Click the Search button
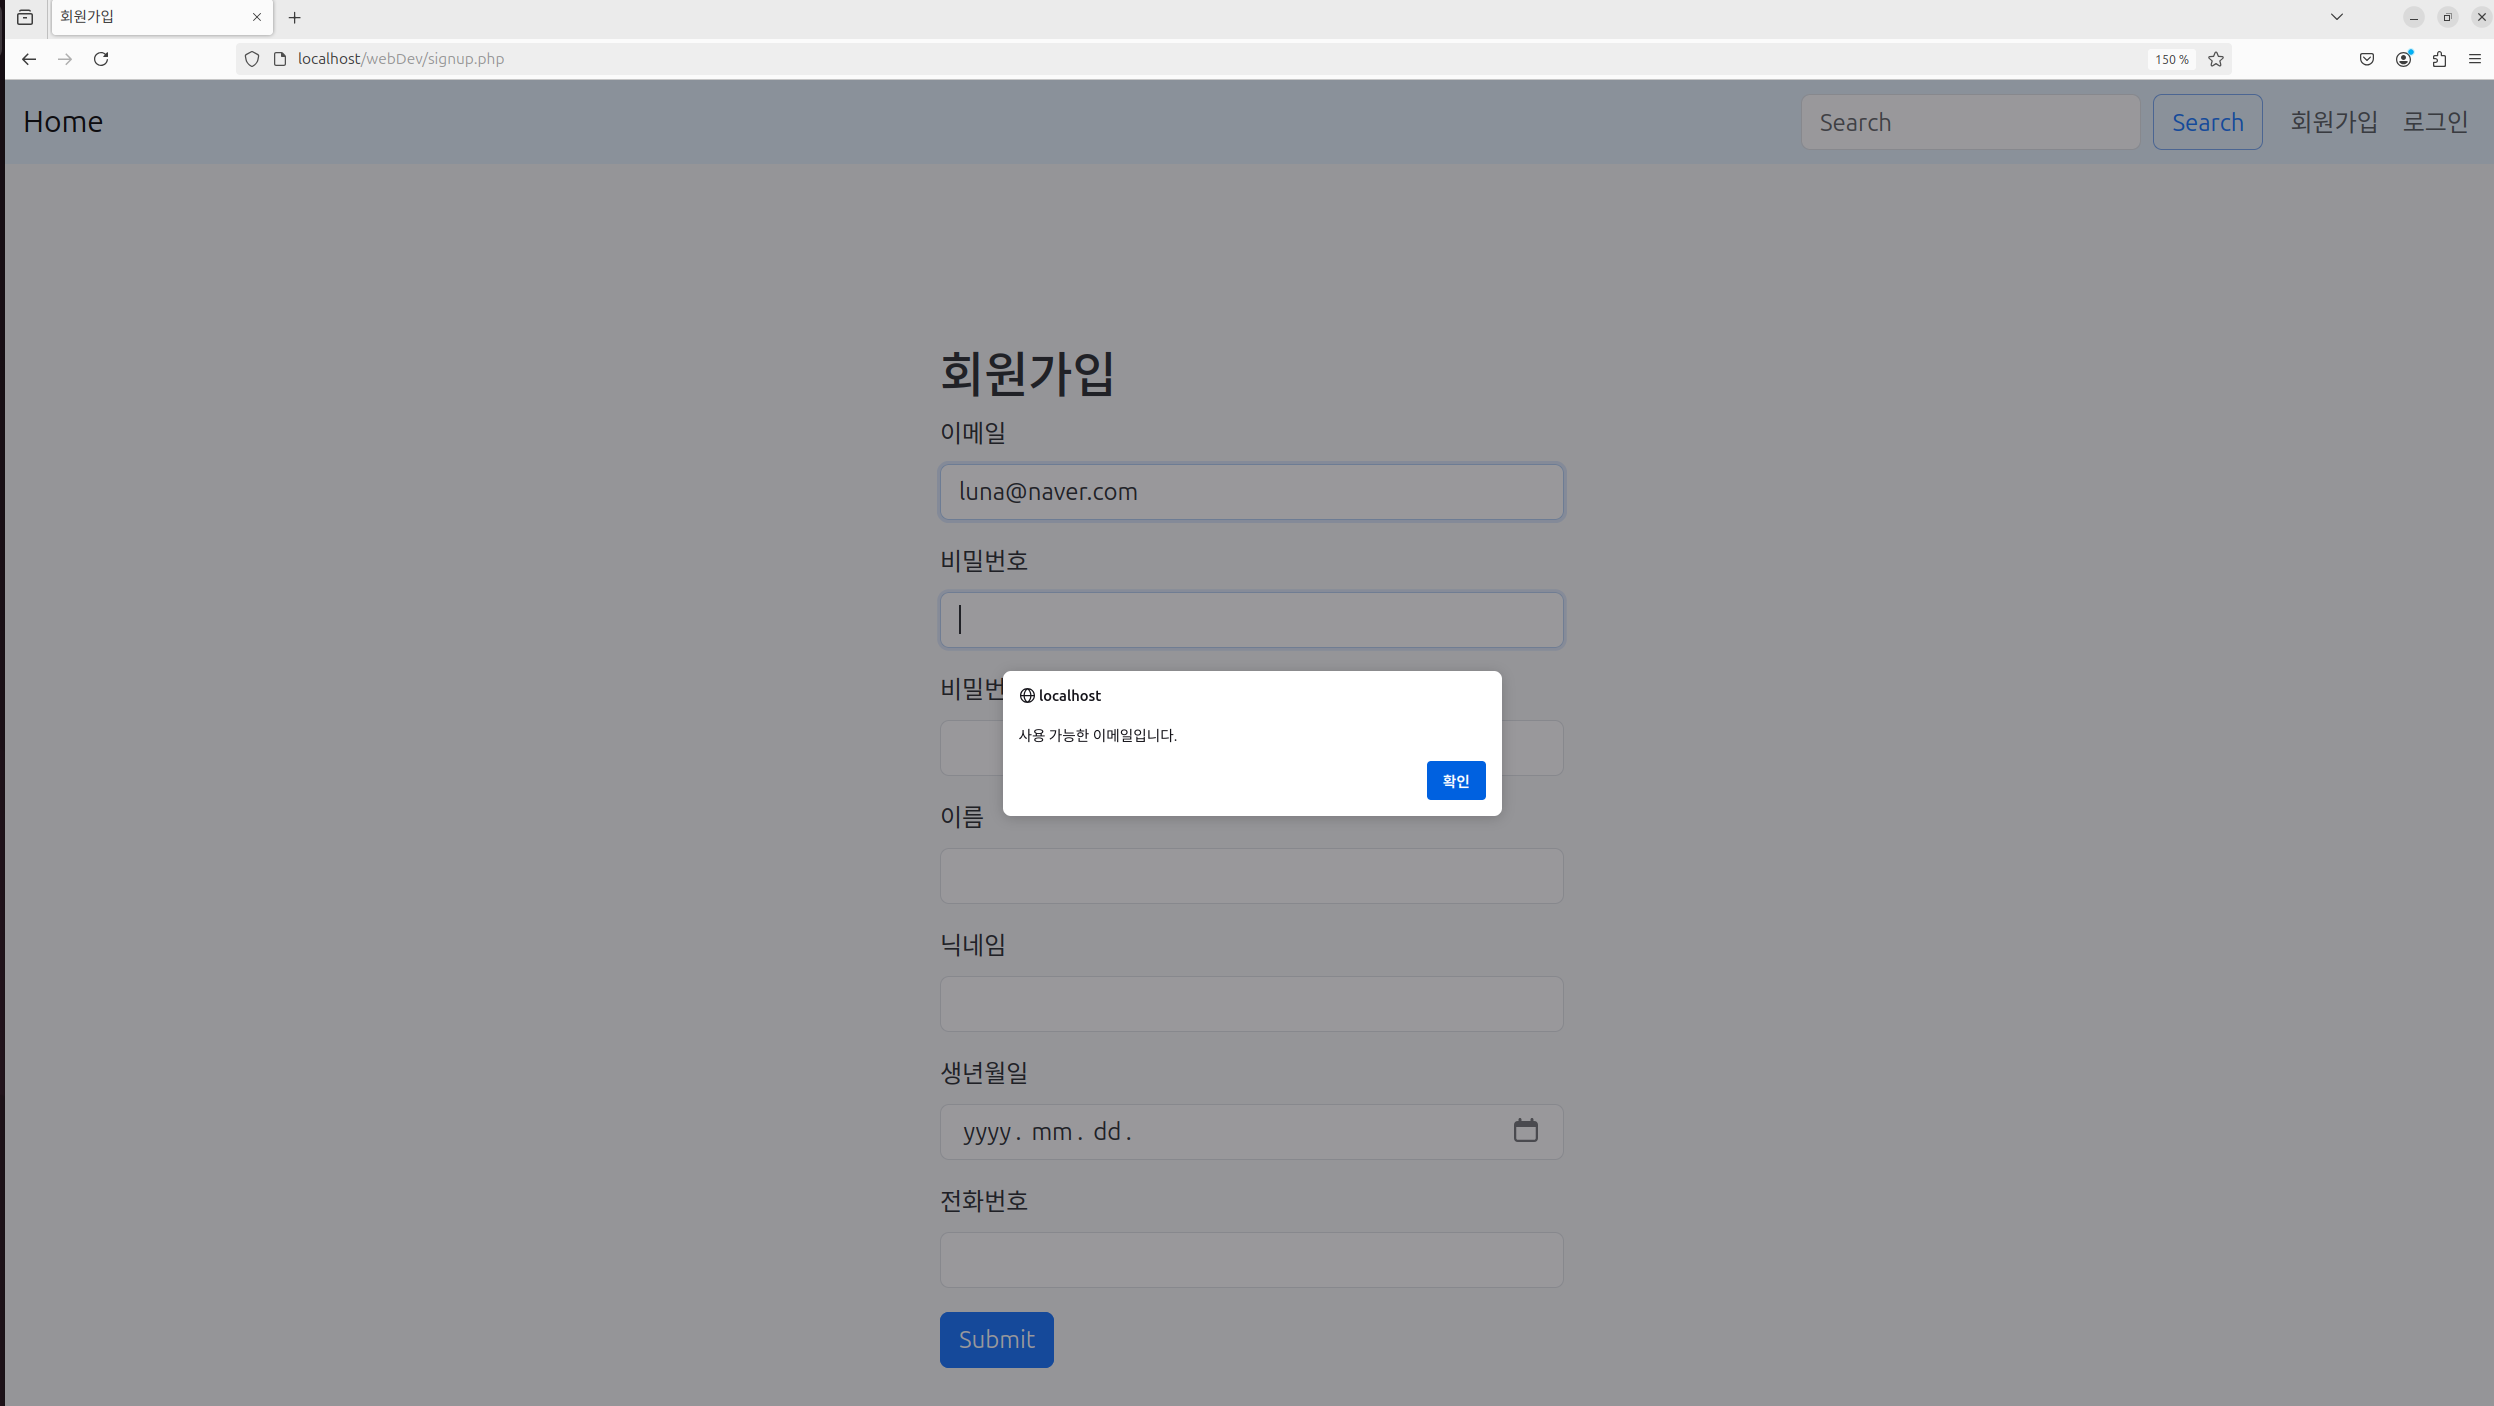Viewport: 2494px width, 1406px height. tap(2206, 121)
